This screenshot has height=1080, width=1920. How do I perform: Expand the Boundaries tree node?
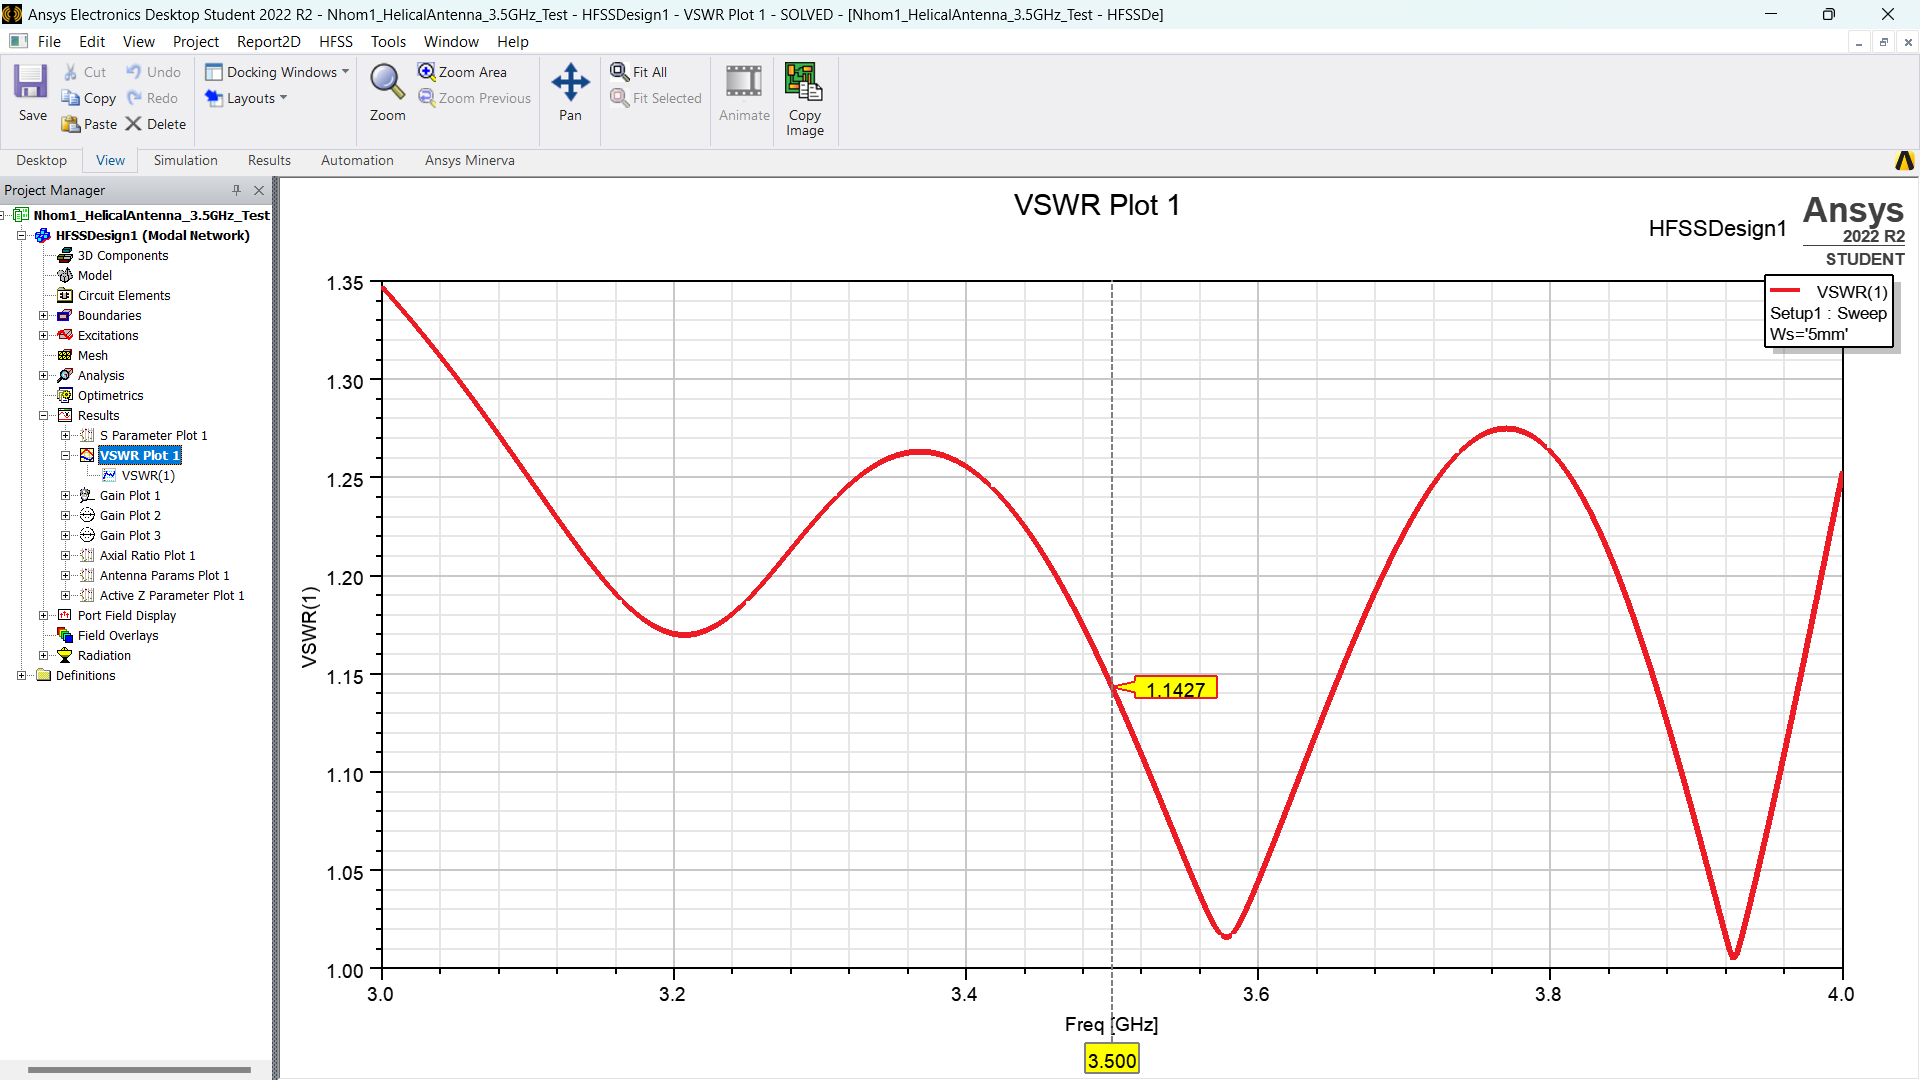[x=44, y=315]
